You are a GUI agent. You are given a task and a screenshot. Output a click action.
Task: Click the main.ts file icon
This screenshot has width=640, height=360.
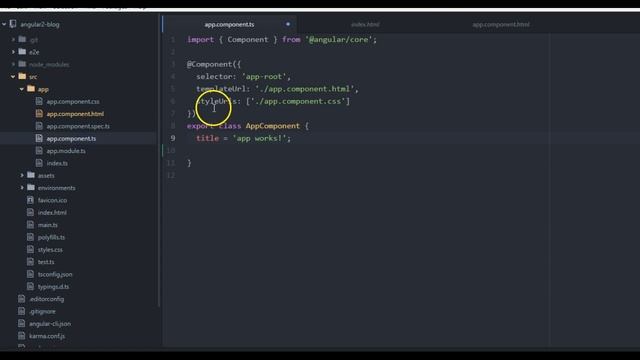[x=30, y=224]
